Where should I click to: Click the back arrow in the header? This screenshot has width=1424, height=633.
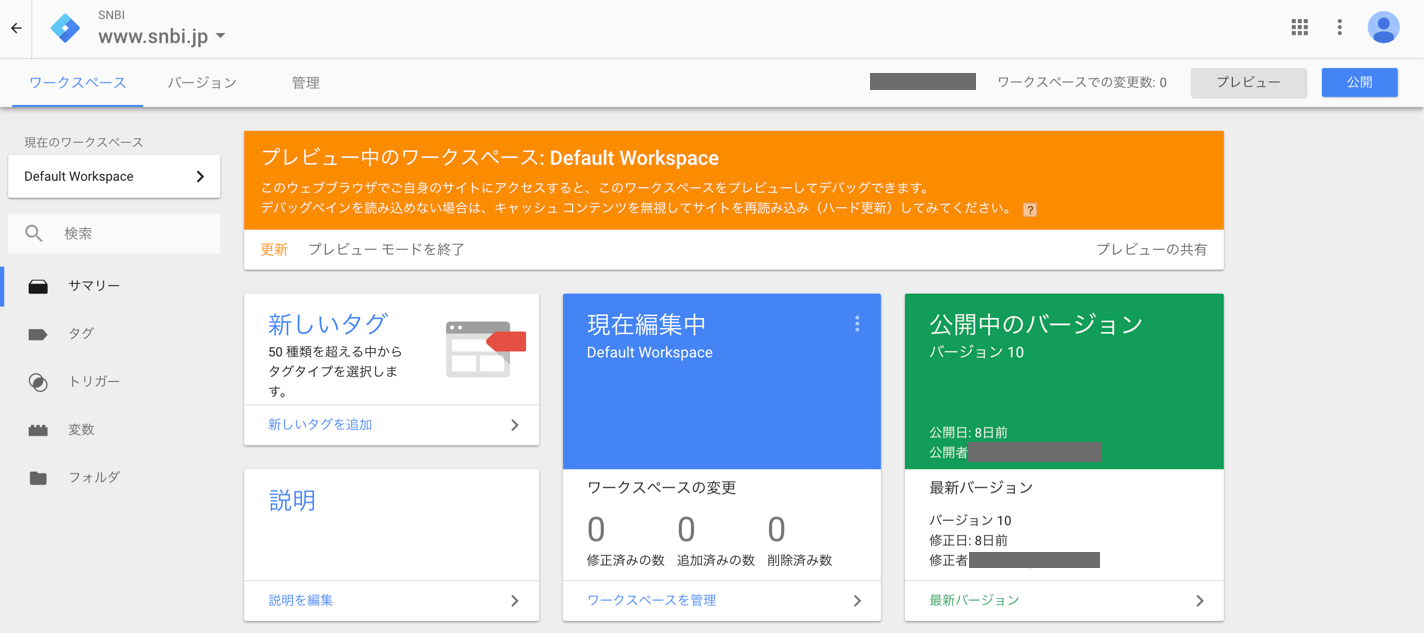[x=16, y=28]
